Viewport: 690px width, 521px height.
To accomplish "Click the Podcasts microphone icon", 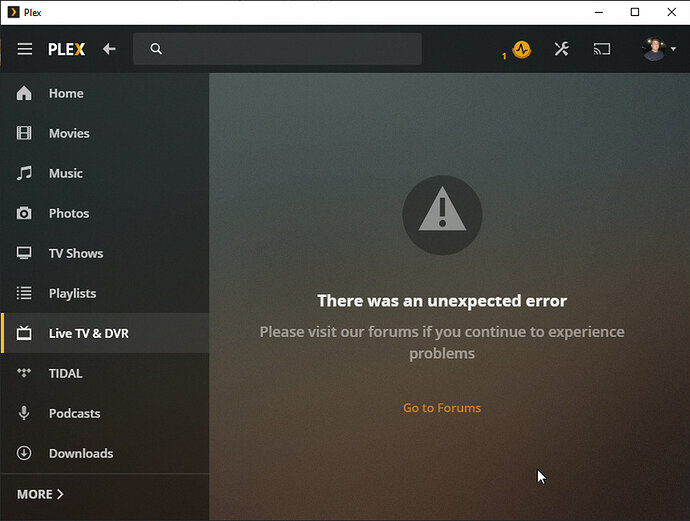I will coord(24,413).
